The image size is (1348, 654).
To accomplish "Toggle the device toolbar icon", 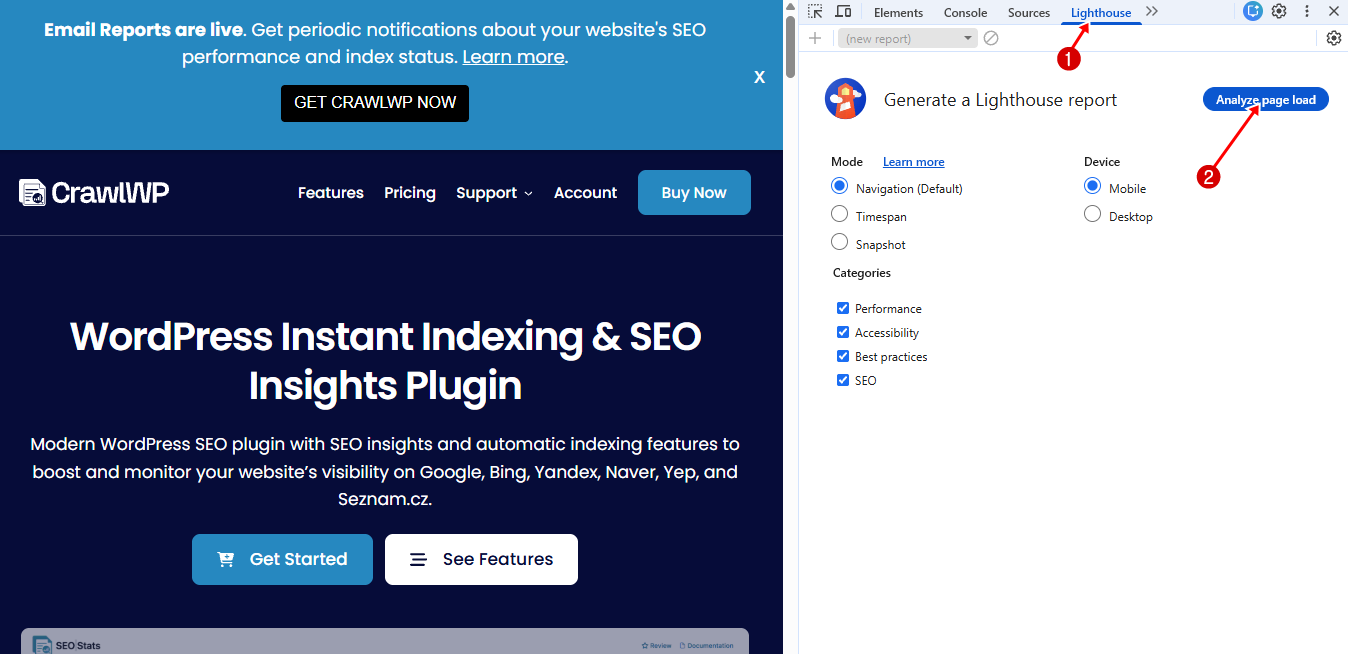I will coord(843,12).
